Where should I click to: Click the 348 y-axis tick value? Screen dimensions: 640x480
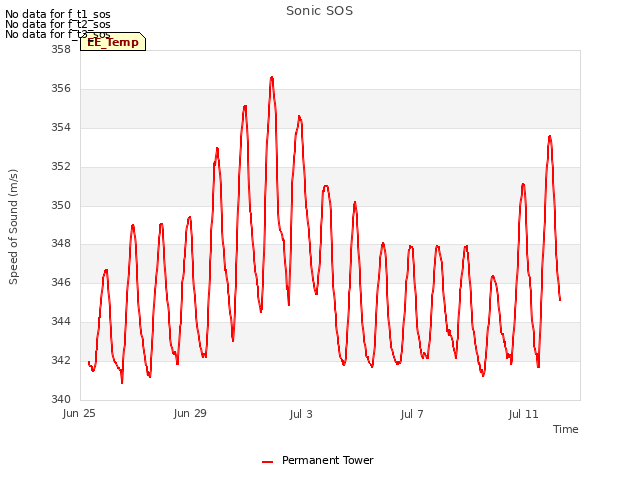(x=61, y=244)
